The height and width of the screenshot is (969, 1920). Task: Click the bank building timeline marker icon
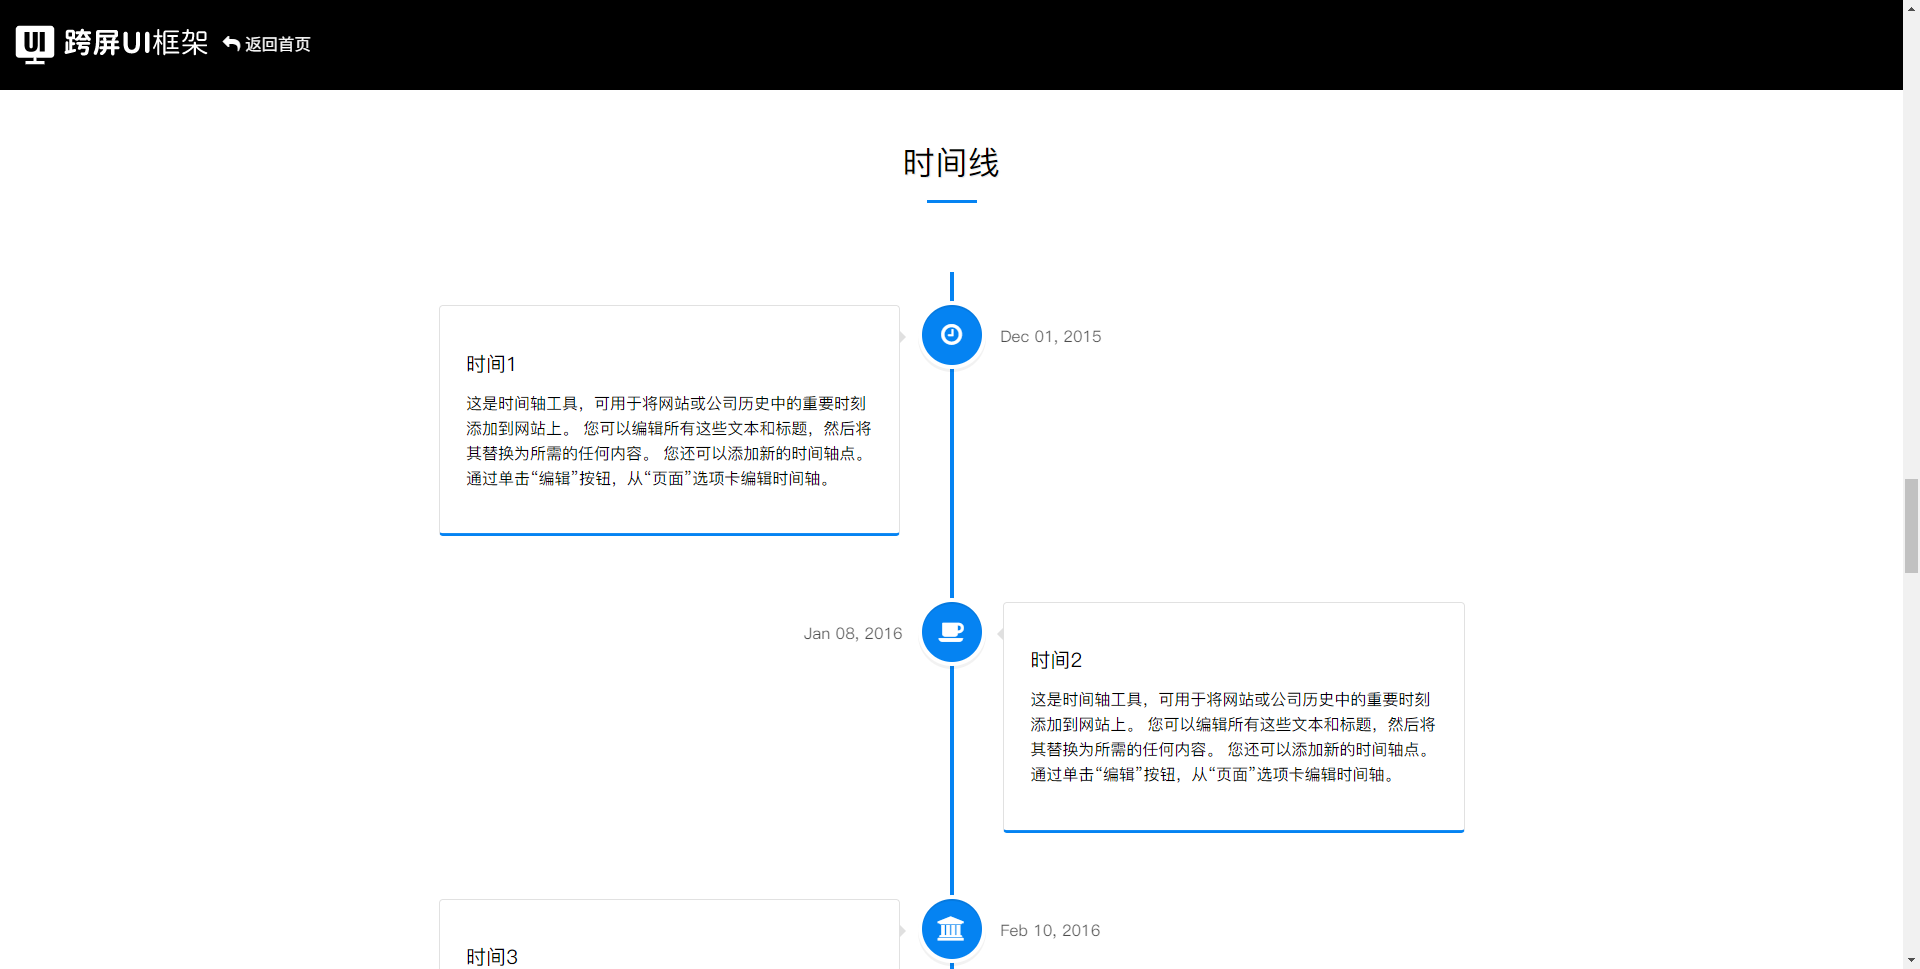952,929
